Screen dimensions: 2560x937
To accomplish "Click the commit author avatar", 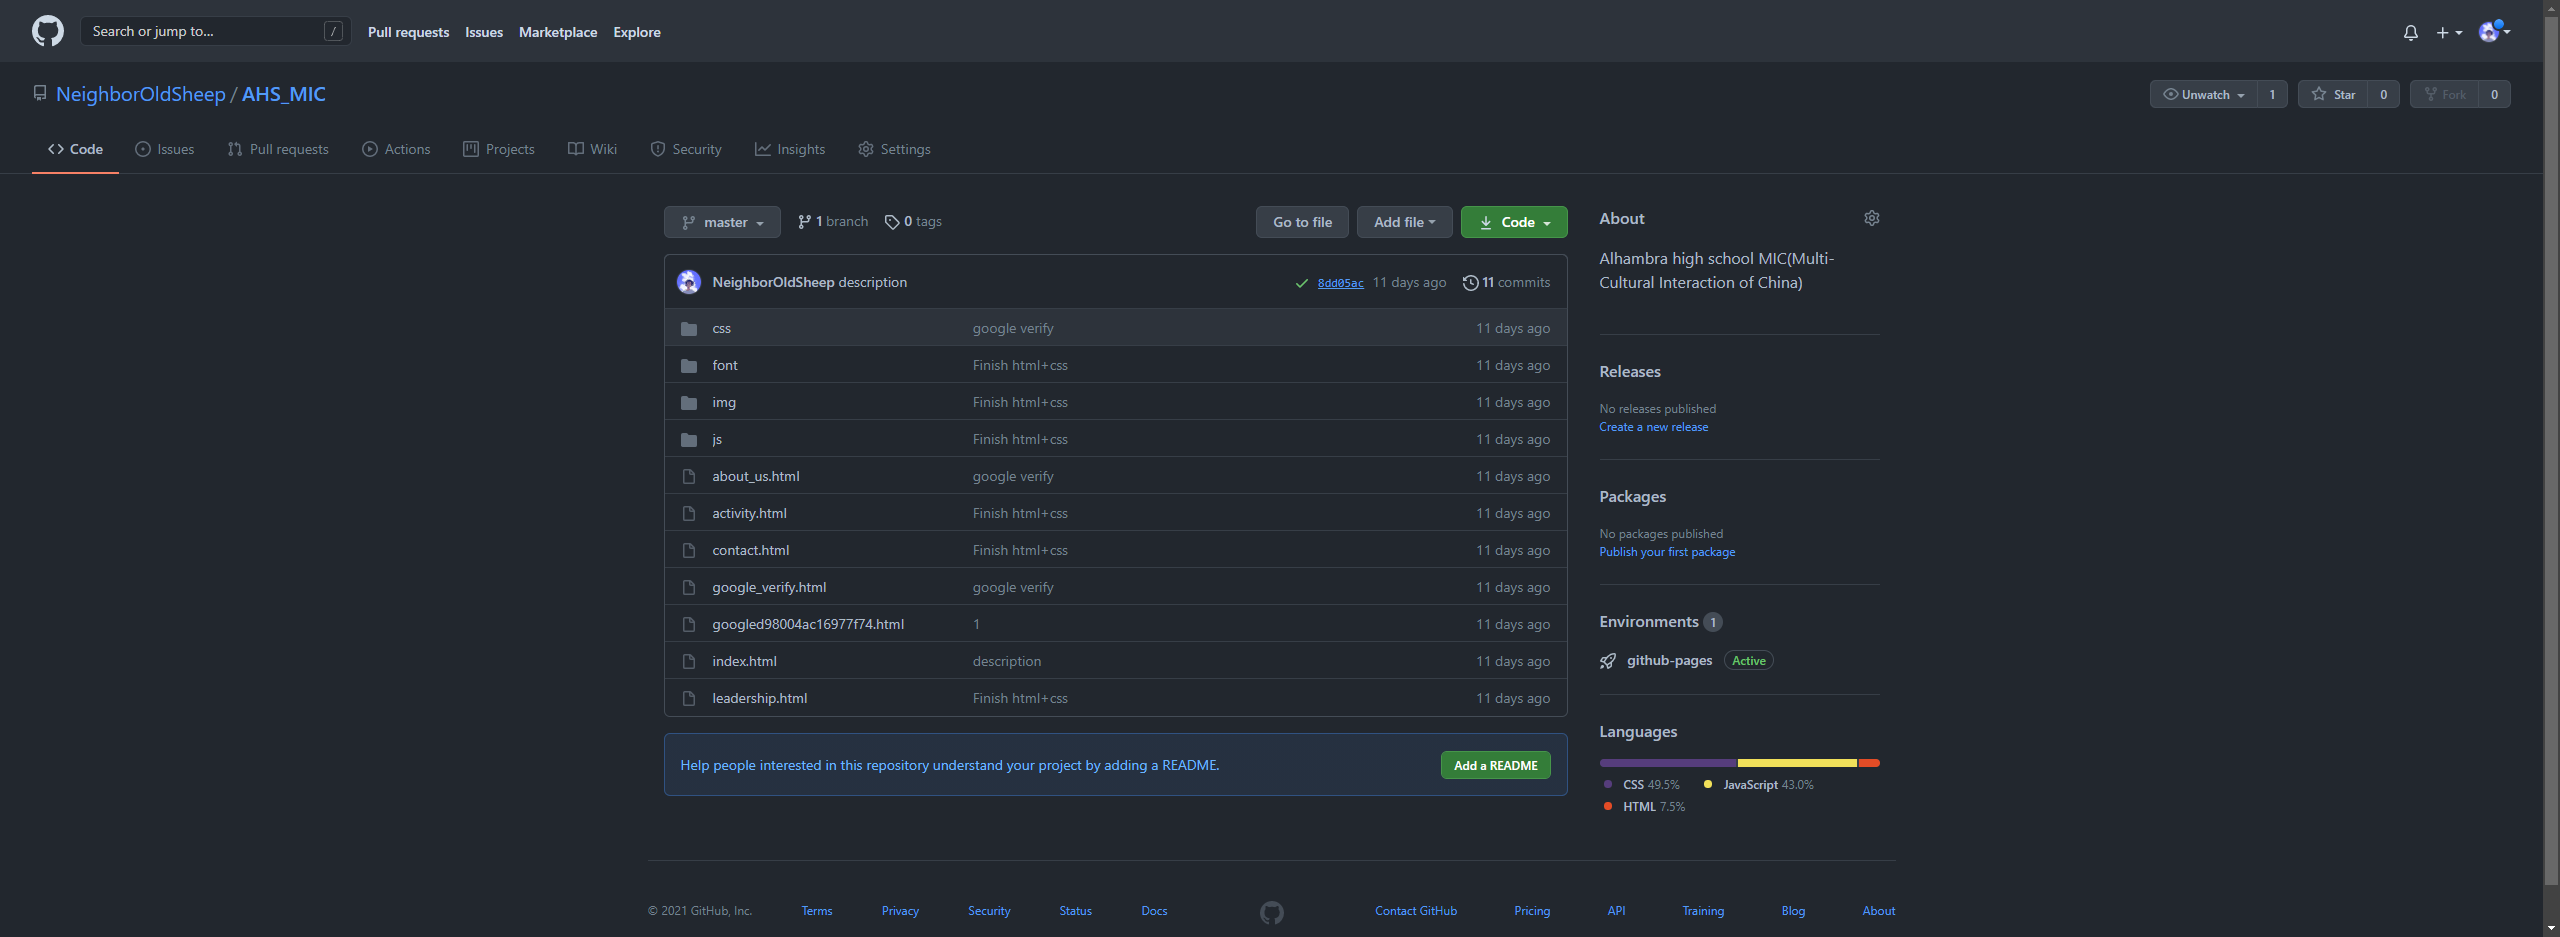I will point(689,282).
